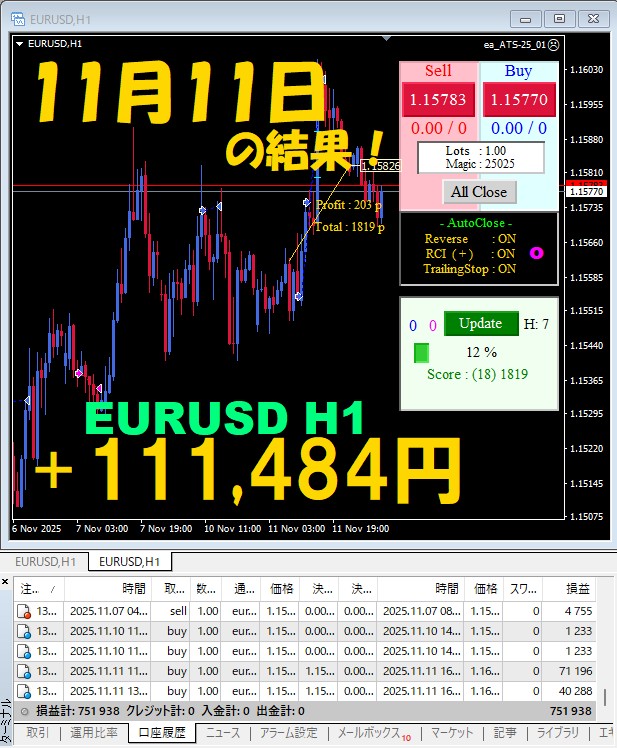Minimize the EURUSD,H1 chart window
Screen dimensions: 617x748
pyautogui.click(x=525, y=19)
